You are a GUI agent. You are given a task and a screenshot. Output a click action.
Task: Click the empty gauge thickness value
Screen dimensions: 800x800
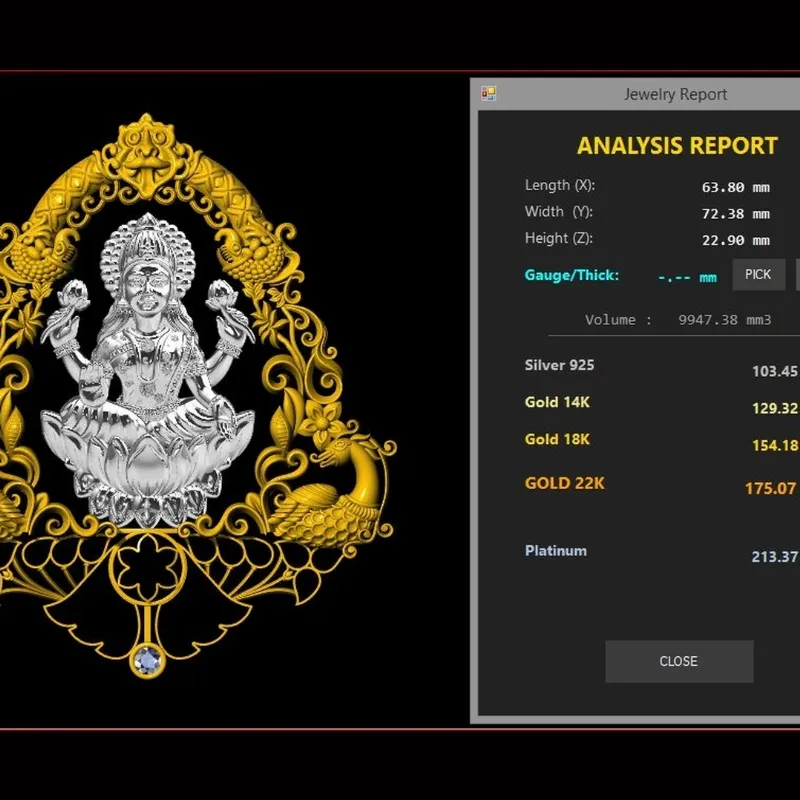pyautogui.click(x=687, y=278)
